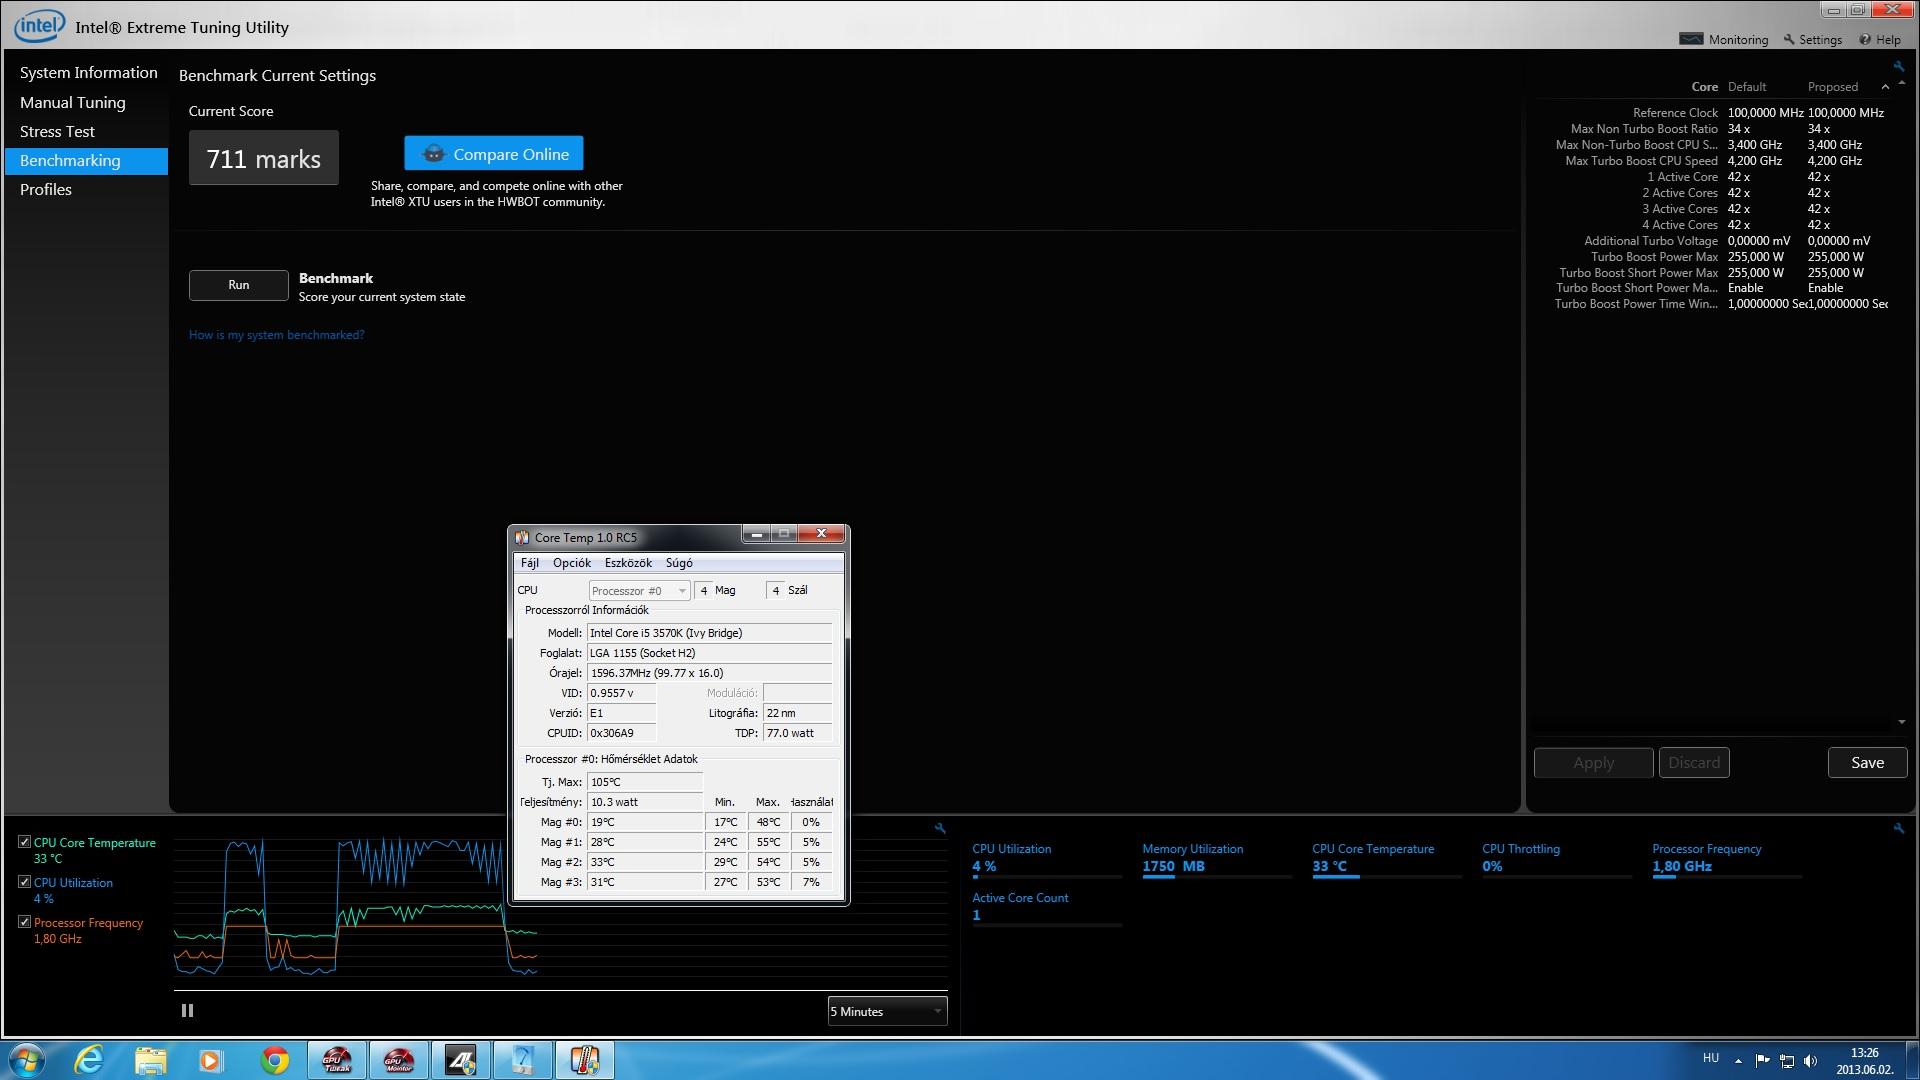Open Windows Start menu
Viewport: 1920px width, 1080px height.
(27, 1060)
